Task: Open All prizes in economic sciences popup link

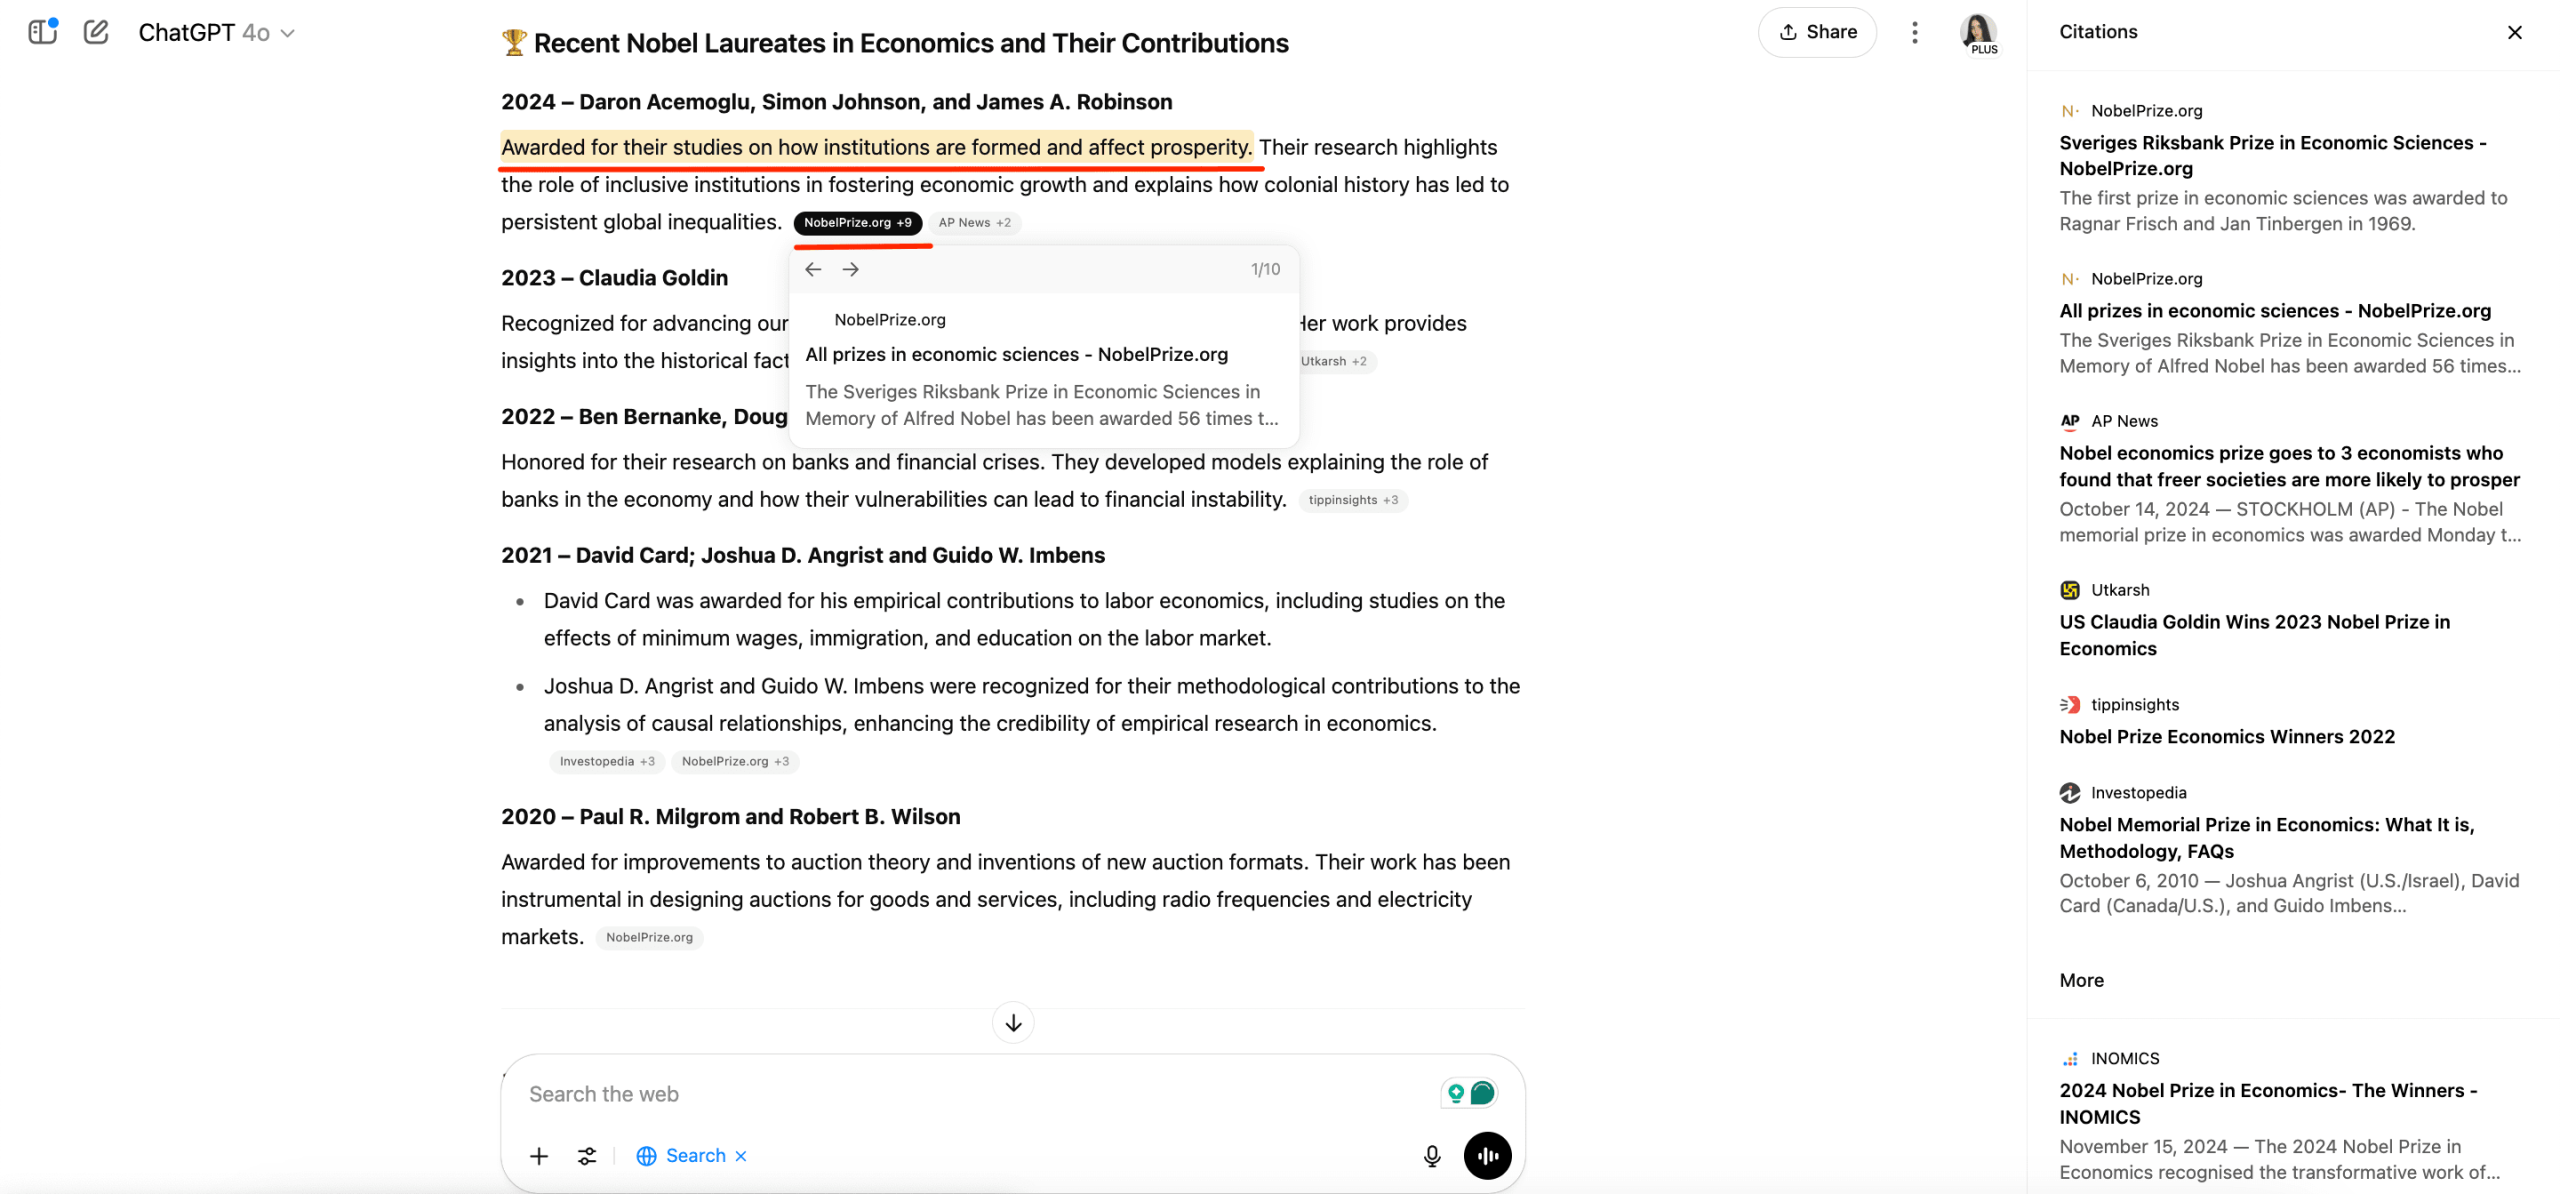Action: [x=1016, y=354]
